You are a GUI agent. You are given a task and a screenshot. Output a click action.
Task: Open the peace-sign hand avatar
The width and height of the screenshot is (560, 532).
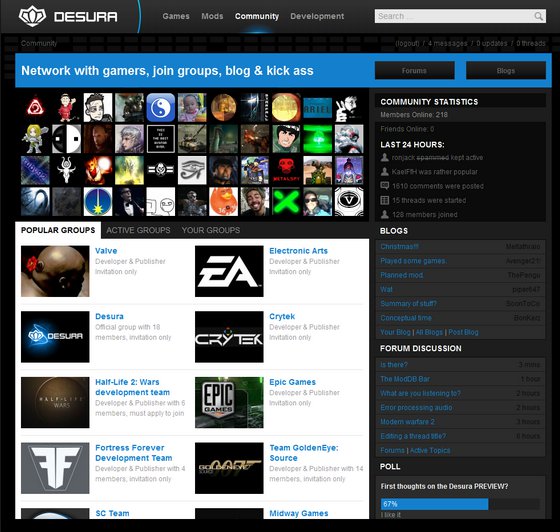(x=349, y=107)
